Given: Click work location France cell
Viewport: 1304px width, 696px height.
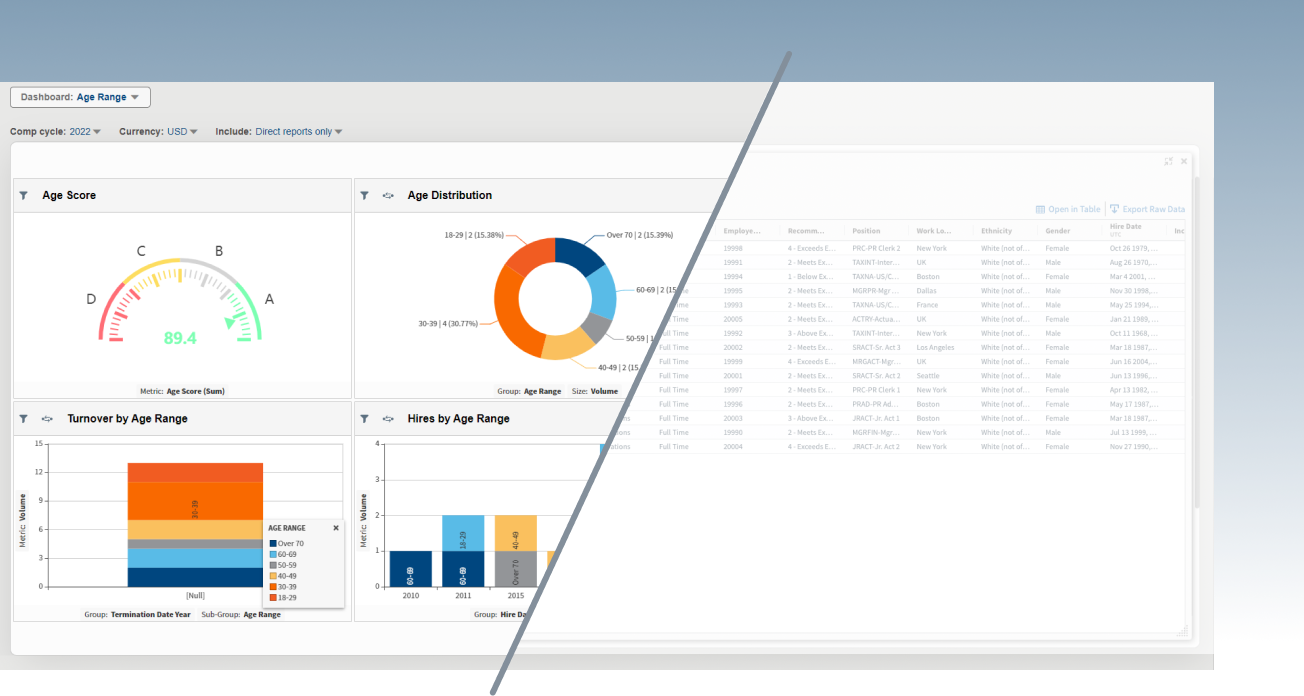Looking at the screenshot, I should [927, 304].
